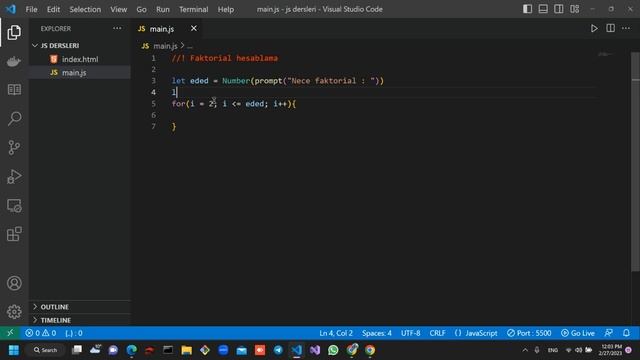The height and width of the screenshot is (360, 640).
Task: Open the Go menu
Action: [141, 9]
